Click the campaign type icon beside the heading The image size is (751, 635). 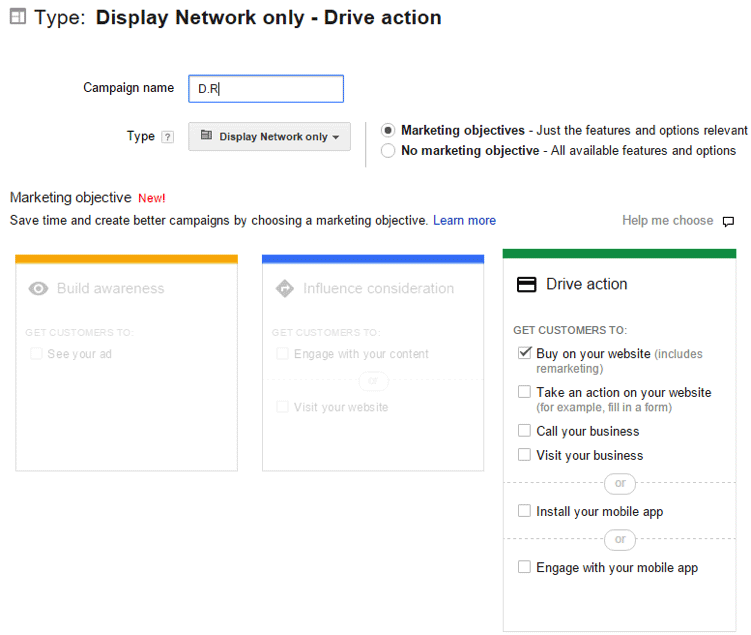18,18
